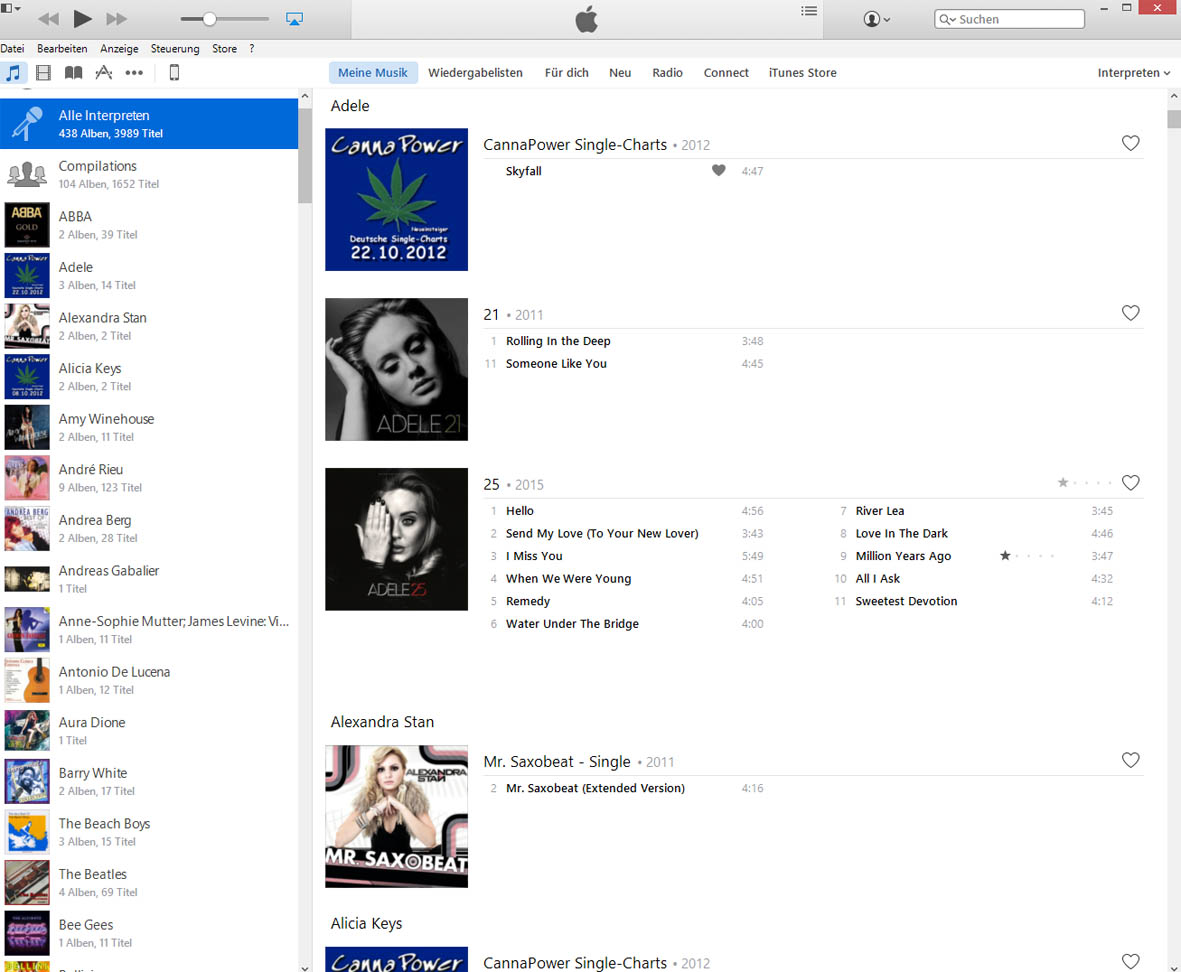Open the iTunes Store tab
Viewport: 1181px width, 972px height.
tap(802, 72)
